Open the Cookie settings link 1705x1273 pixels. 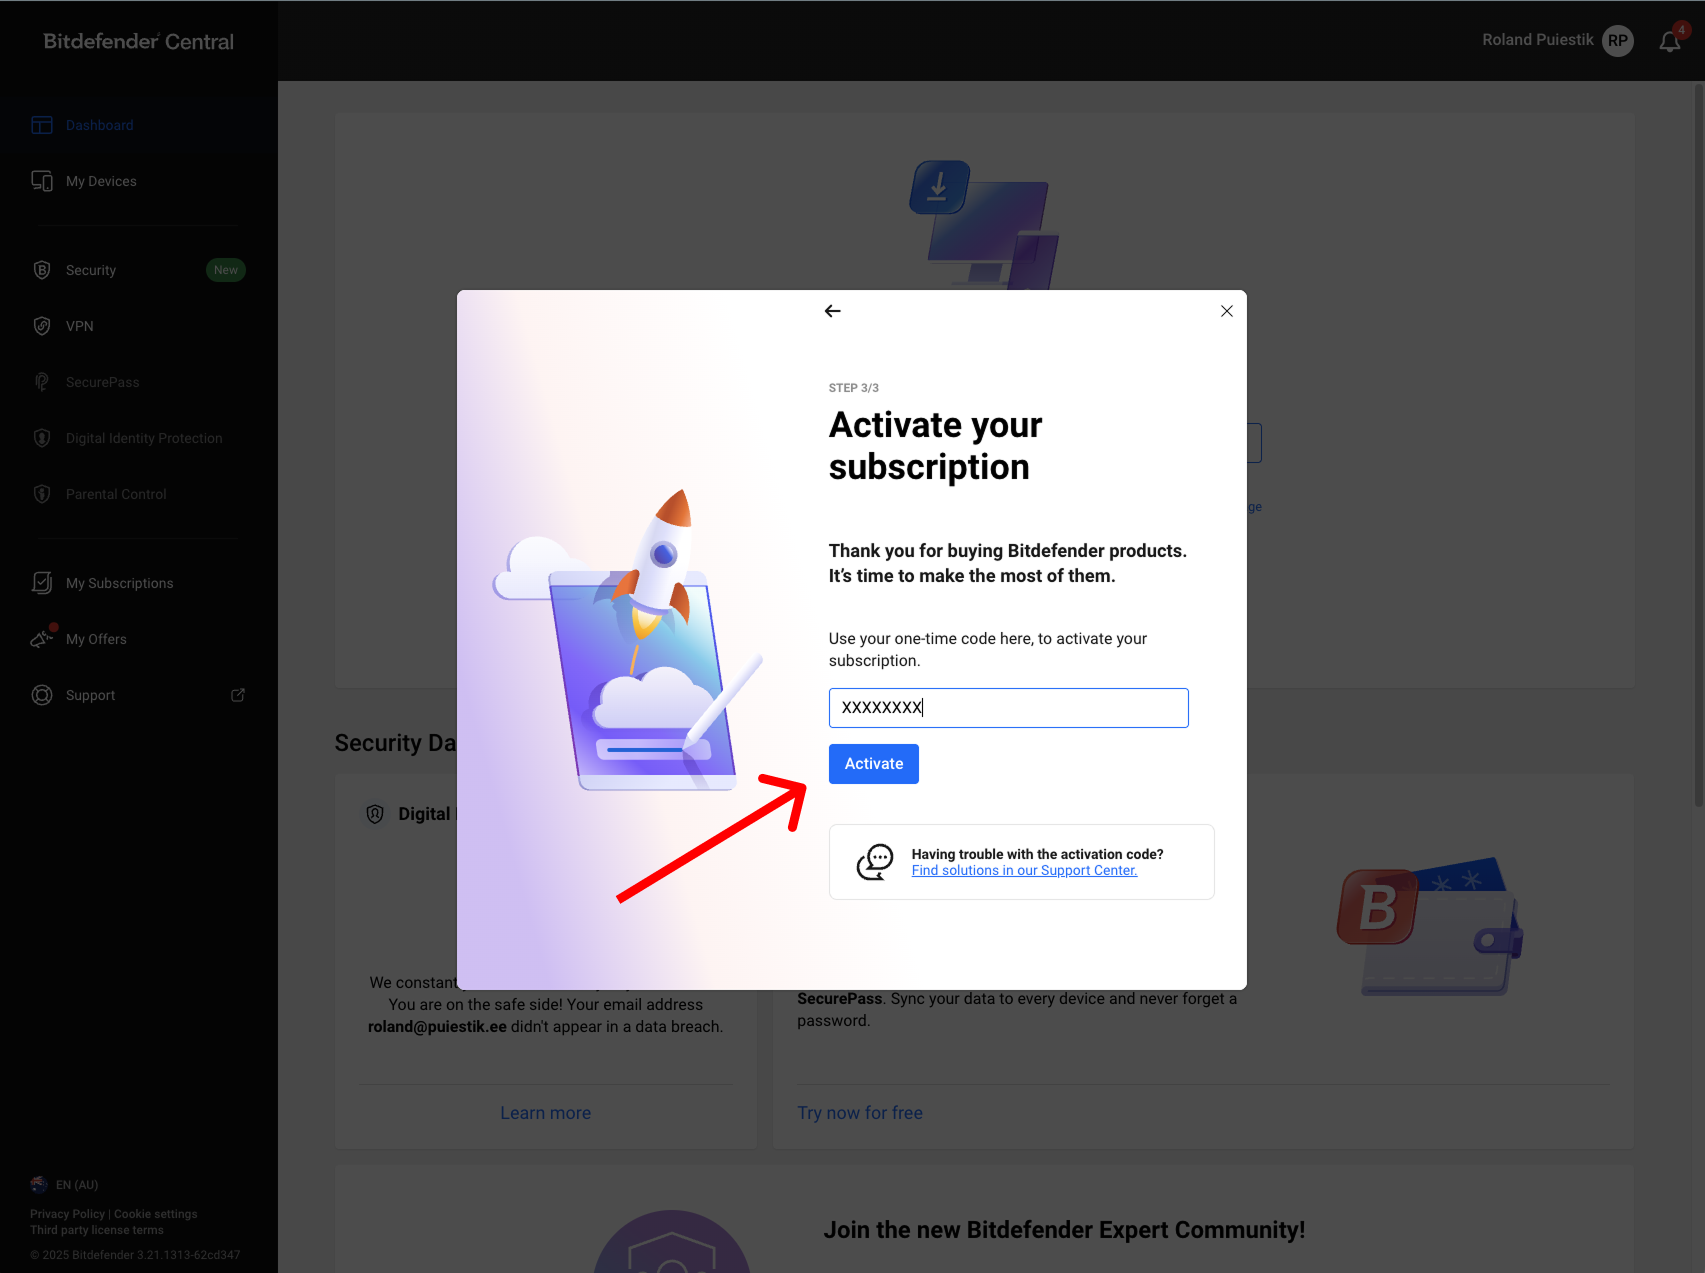pyautogui.click(x=156, y=1214)
